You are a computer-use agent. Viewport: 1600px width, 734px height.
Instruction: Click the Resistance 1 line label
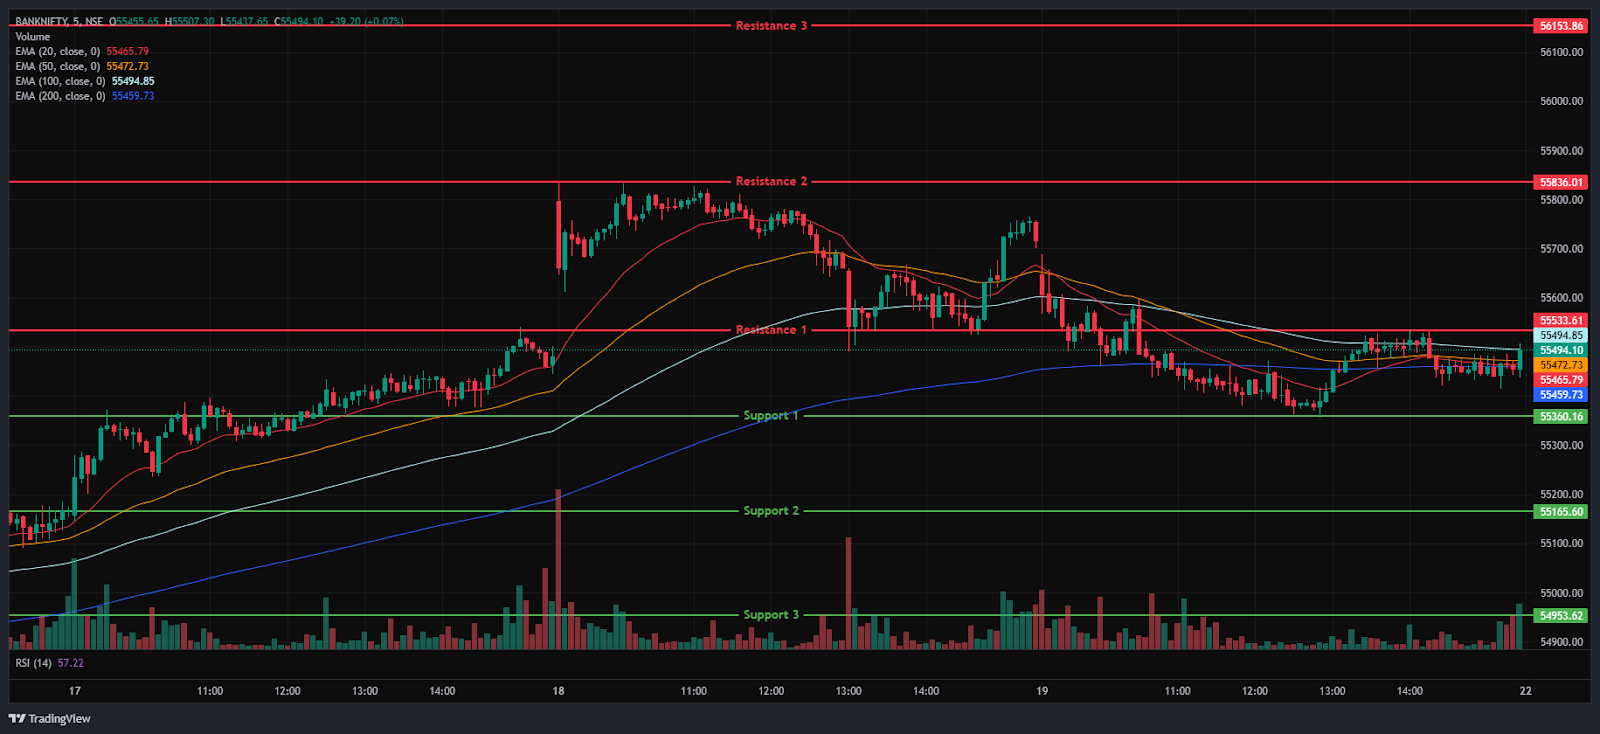[771, 330]
